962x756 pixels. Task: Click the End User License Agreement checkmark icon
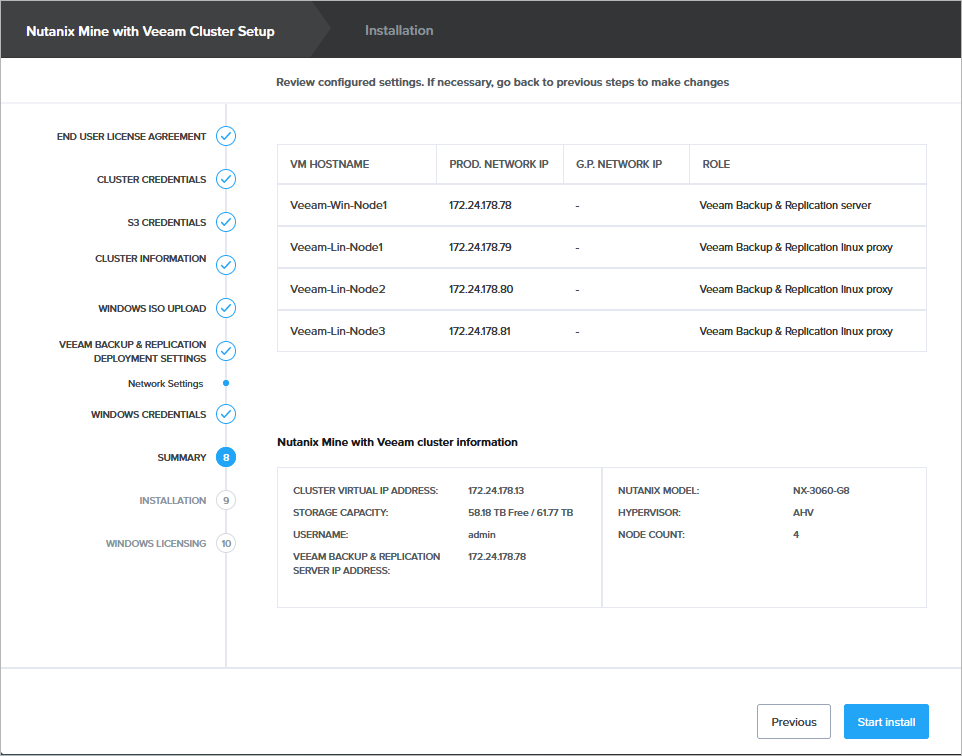226,136
